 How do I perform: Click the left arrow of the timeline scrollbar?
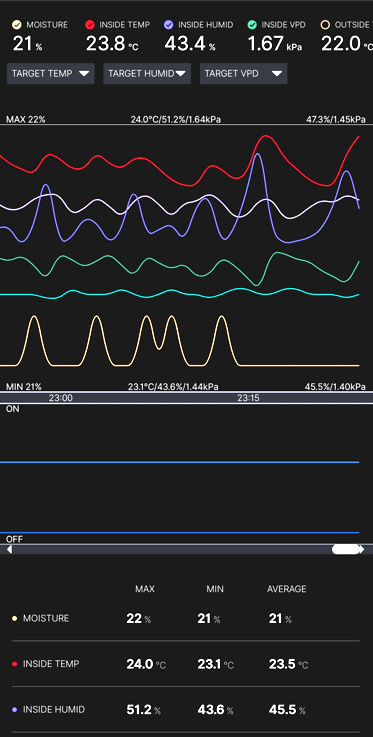9,549
